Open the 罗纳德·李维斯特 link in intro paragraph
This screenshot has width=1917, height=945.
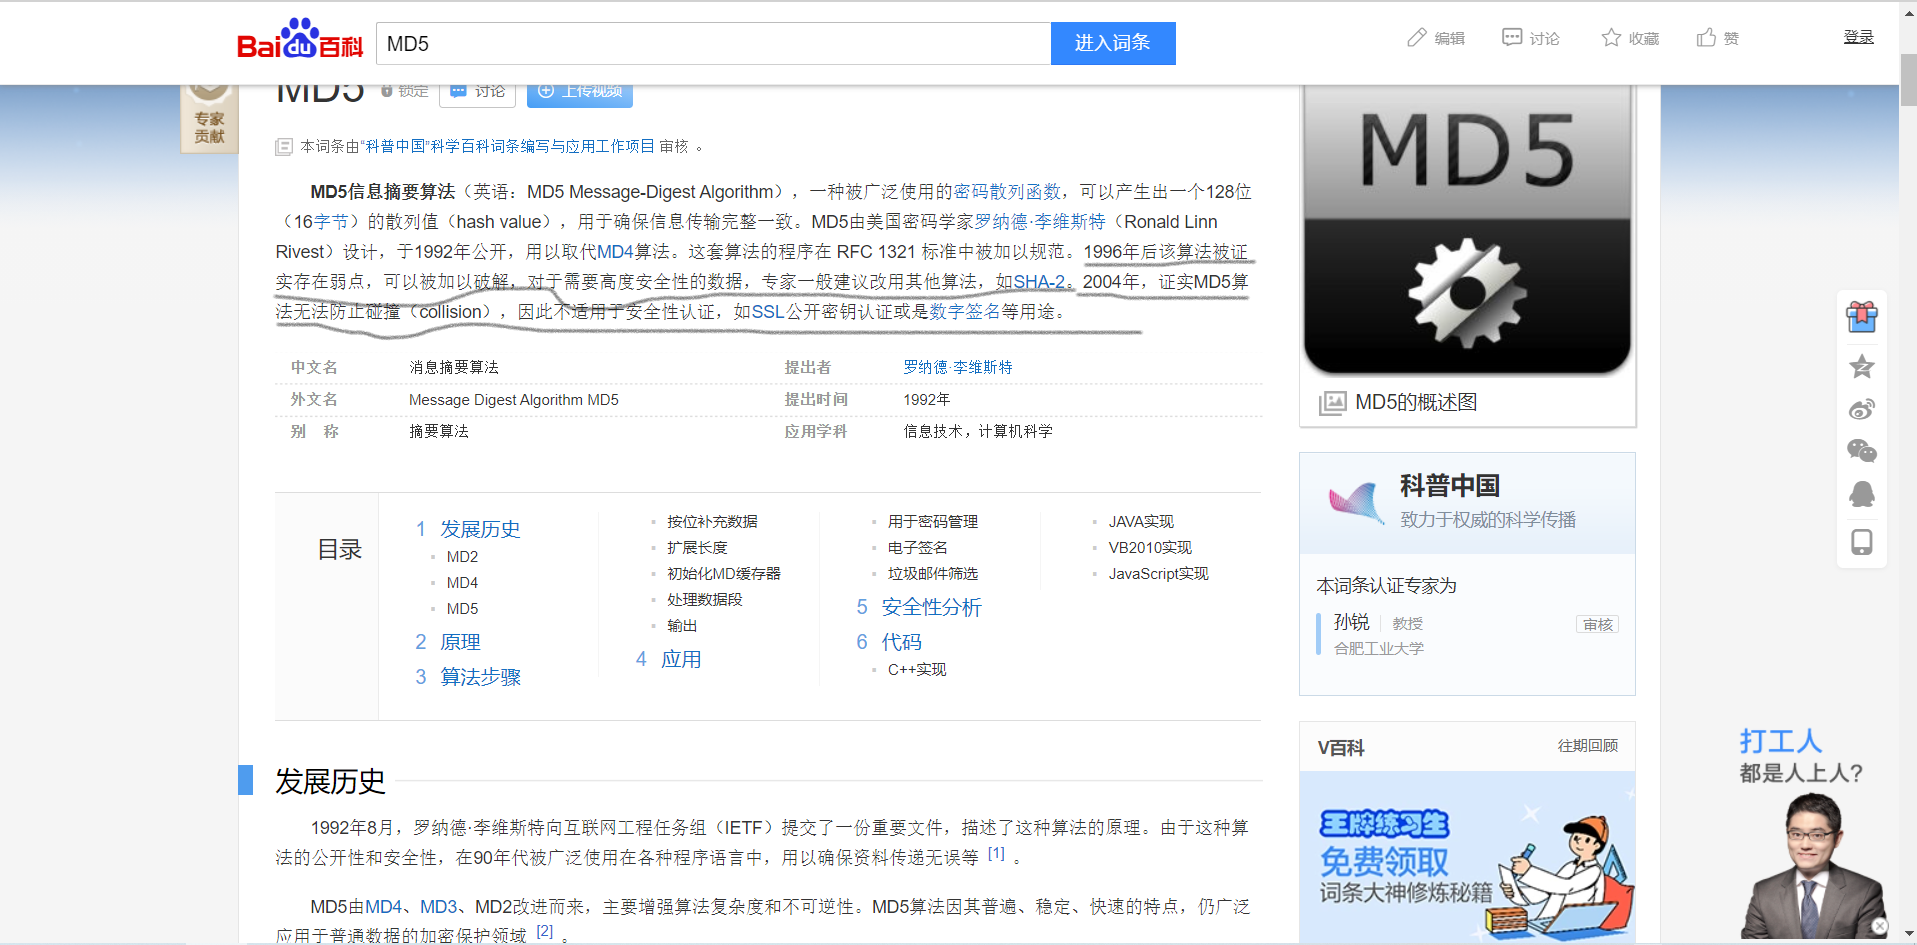[1040, 222]
